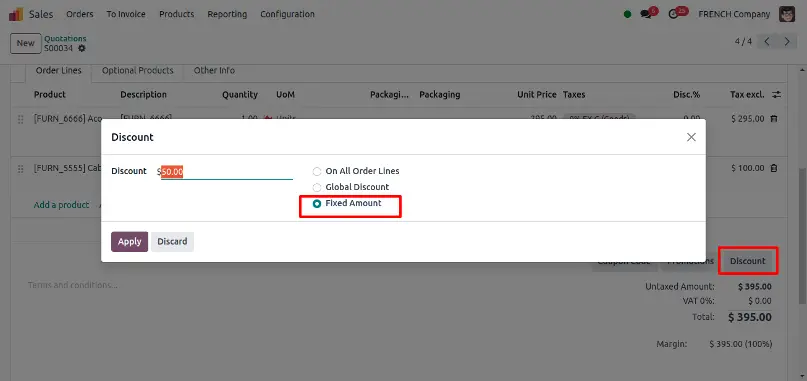Screen dimensions: 807x381
Task: Delete the $ 100.00 order line
Action: pyautogui.click(x=774, y=168)
